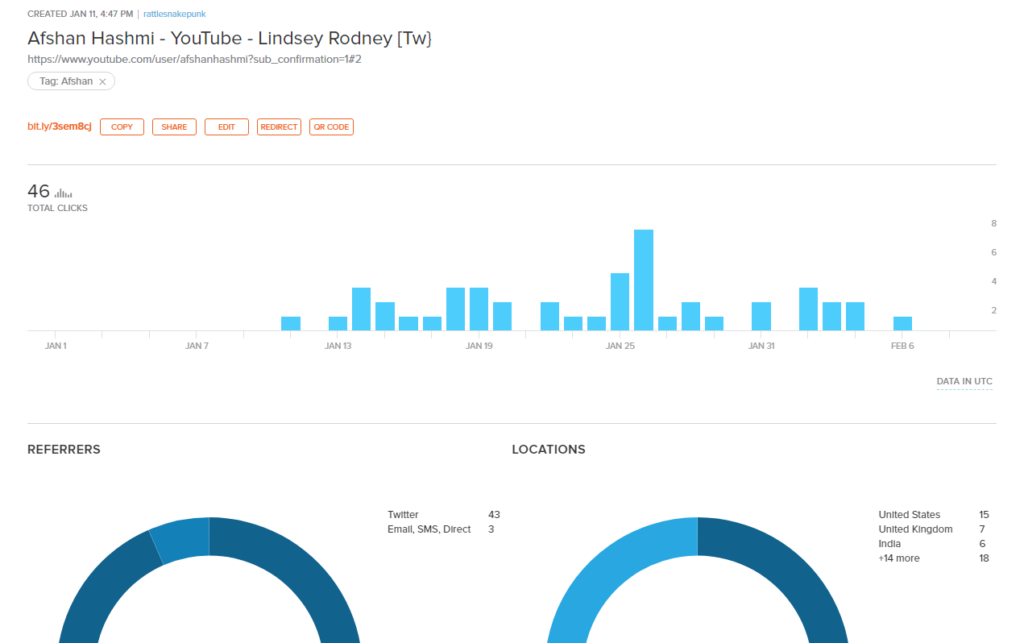
Task: Click the 46 total clicks count
Action: pyautogui.click(x=39, y=191)
